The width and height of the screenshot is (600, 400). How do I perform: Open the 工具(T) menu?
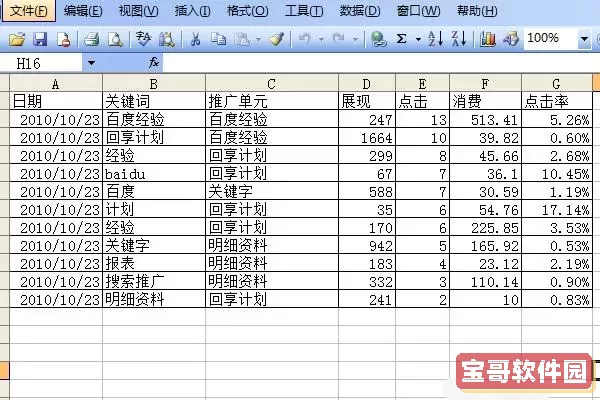click(x=304, y=11)
